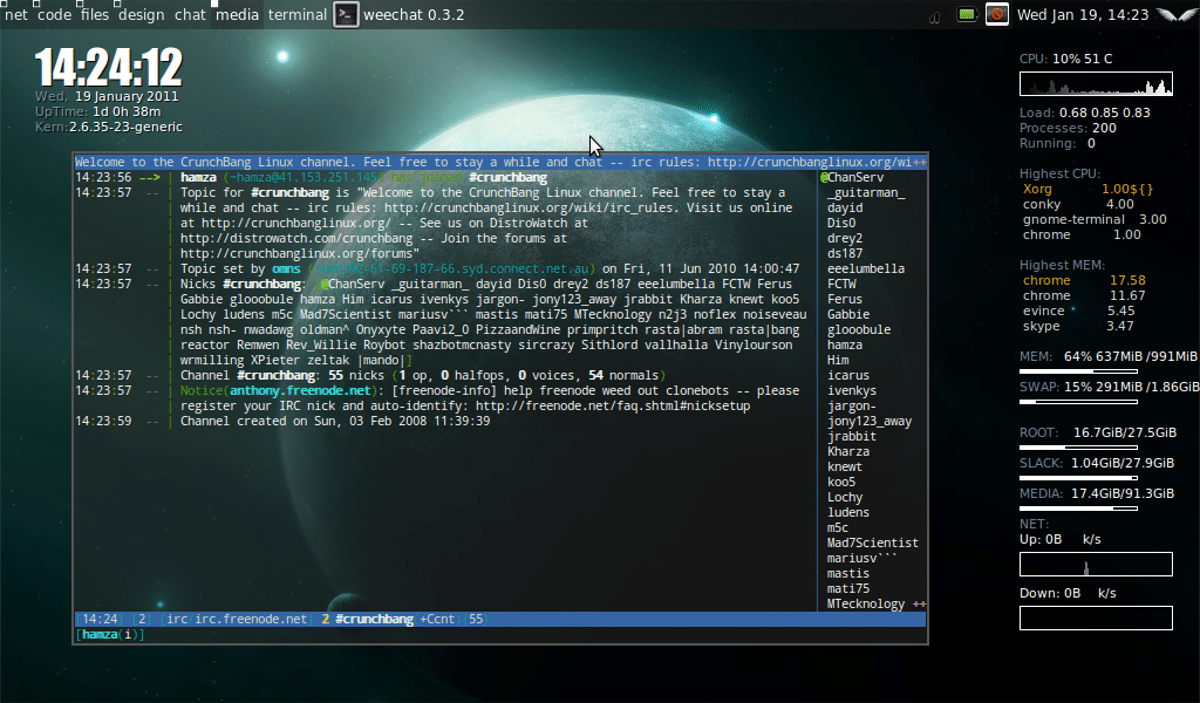Switch to the terminal workspace
The image size is (1200, 703).
(297, 14)
